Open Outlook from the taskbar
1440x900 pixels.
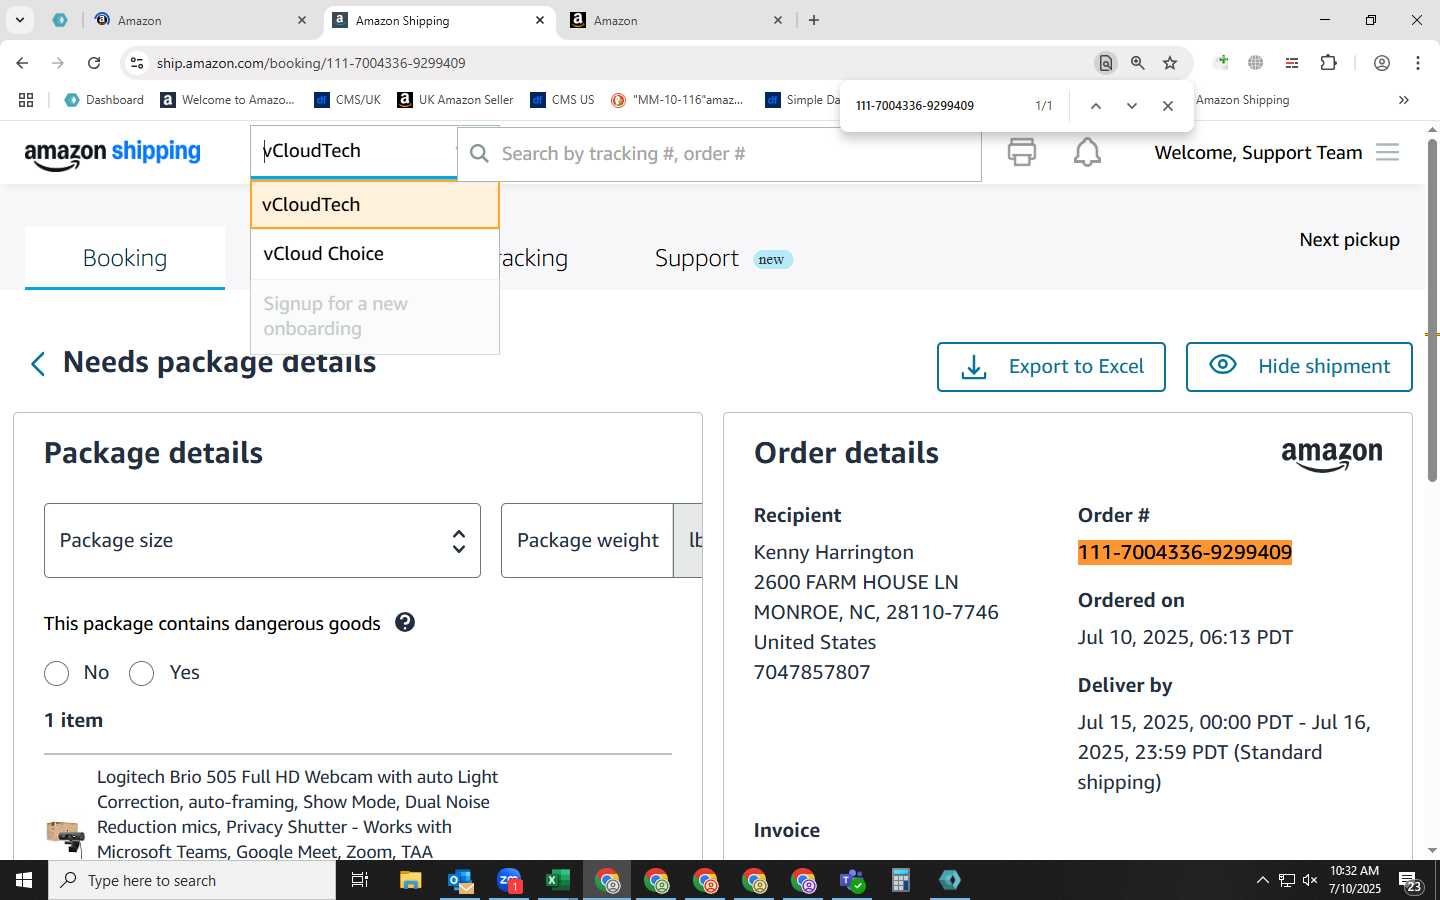tap(460, 880)
